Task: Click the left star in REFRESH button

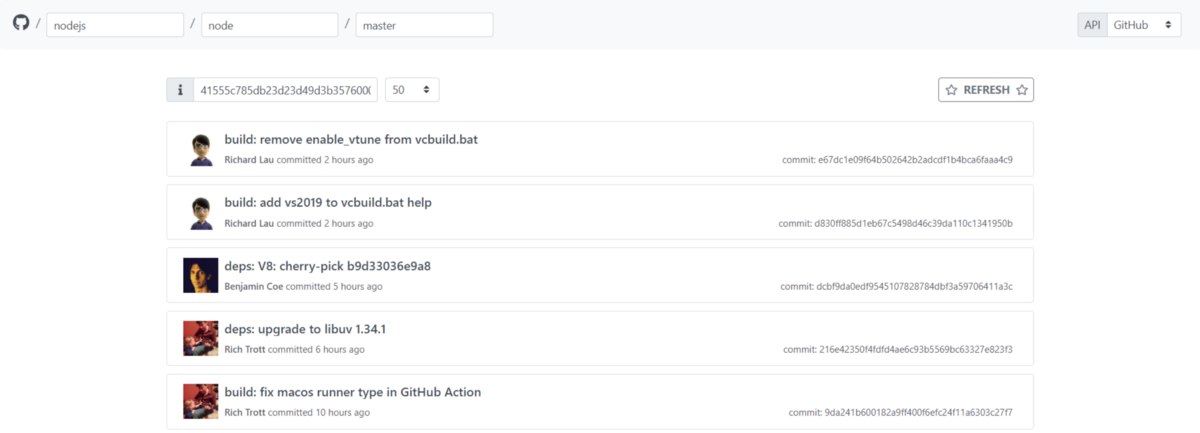Action: [952, 90]
